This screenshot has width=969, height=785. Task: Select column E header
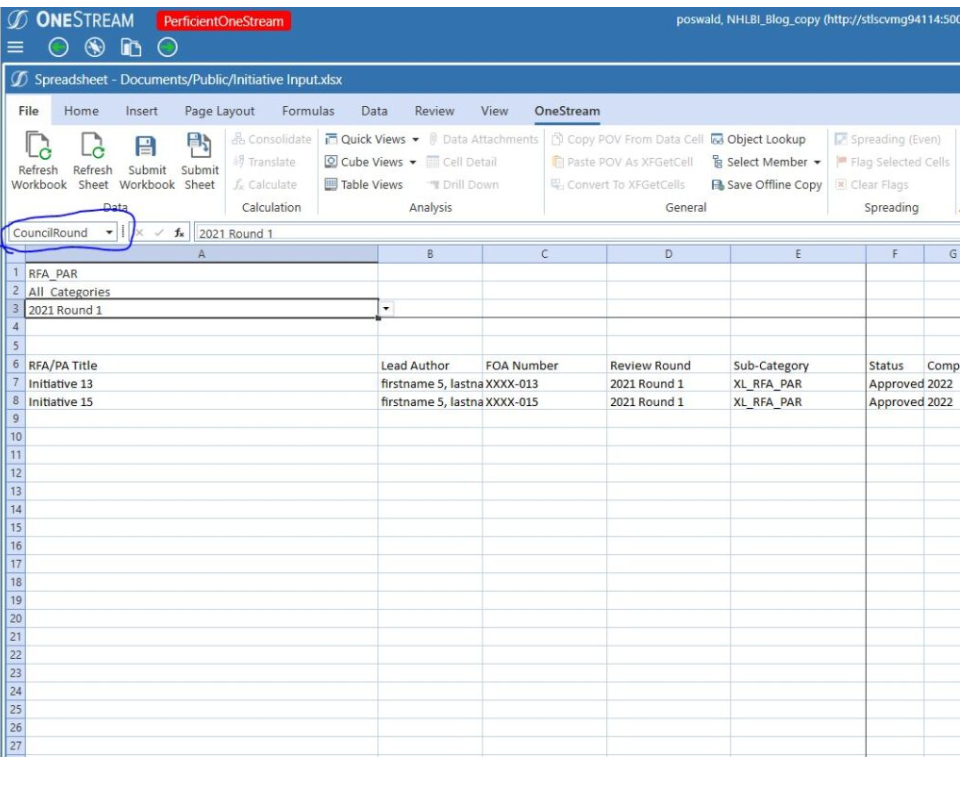pyautogui.click(x=798, y=254)
